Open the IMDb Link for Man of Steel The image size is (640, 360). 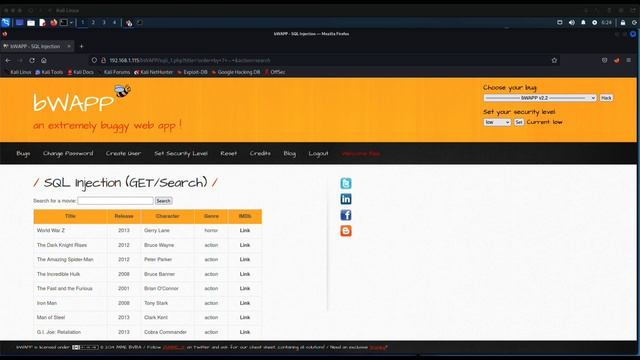click(245, 318)
